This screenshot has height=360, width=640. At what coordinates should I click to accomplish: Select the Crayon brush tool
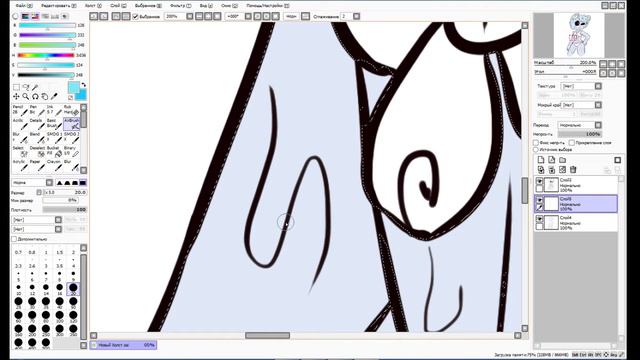click(53, 165)
